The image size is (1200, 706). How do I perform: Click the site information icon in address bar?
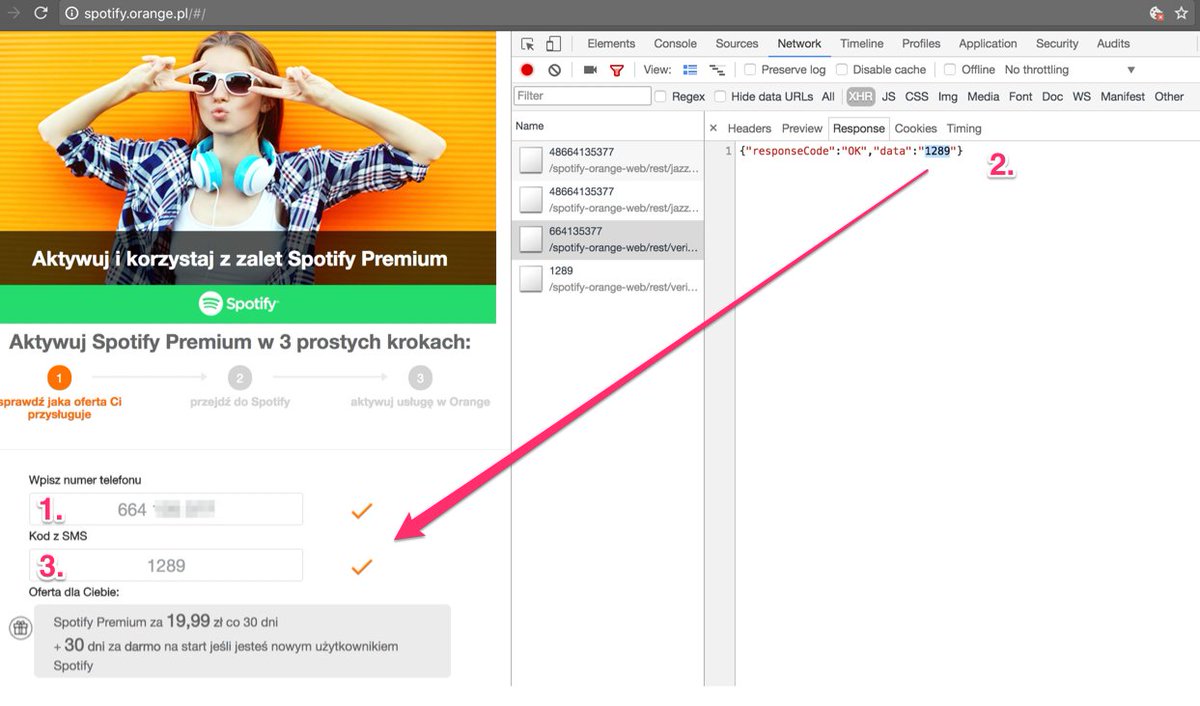[x=71, y=13]
